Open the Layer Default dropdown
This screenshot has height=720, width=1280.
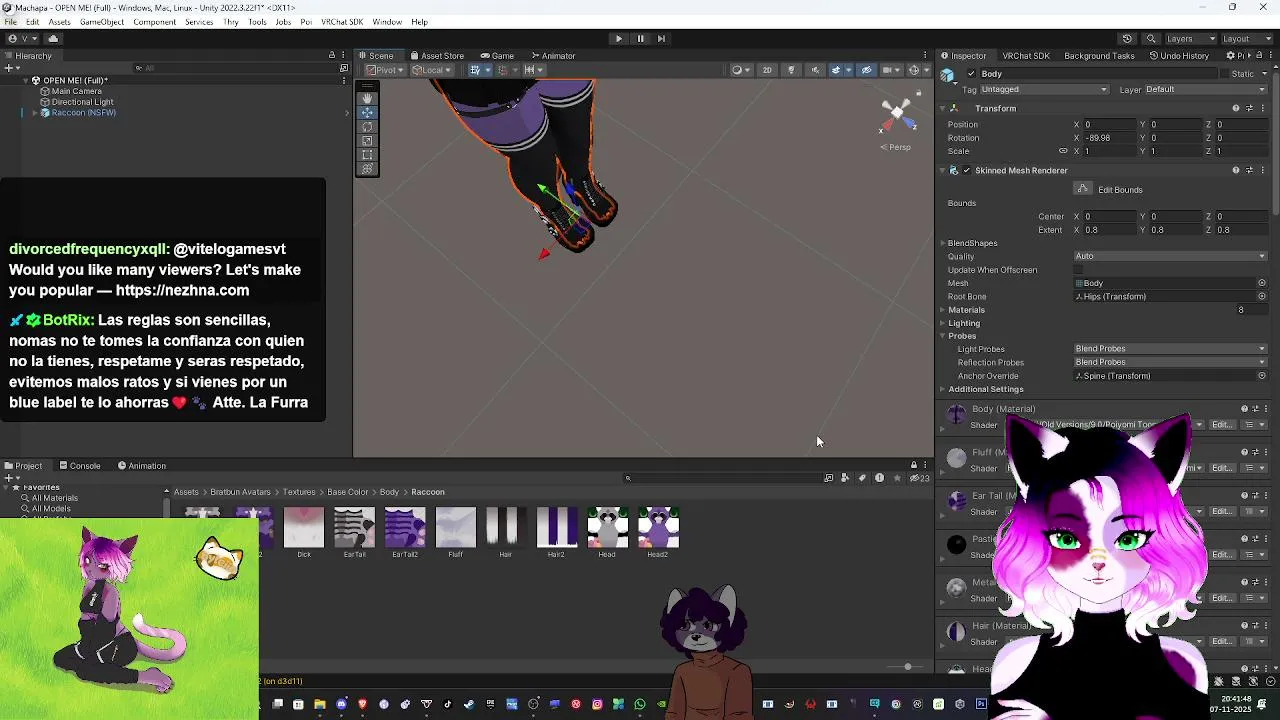pyautogui.click(x=1204, y=89)
